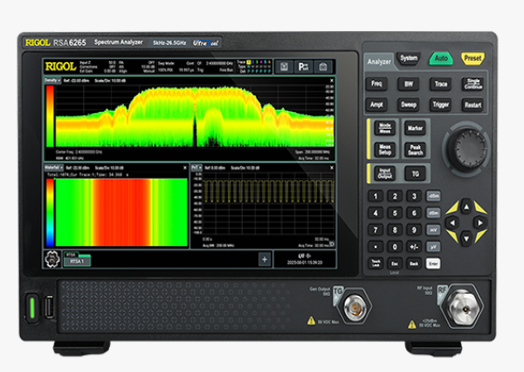Image resolution: width=524 pixels, height=372 pixels.
Task: Close the Density spectrum pane with its X
Action: pyautogui.click(x=332, y=81)
